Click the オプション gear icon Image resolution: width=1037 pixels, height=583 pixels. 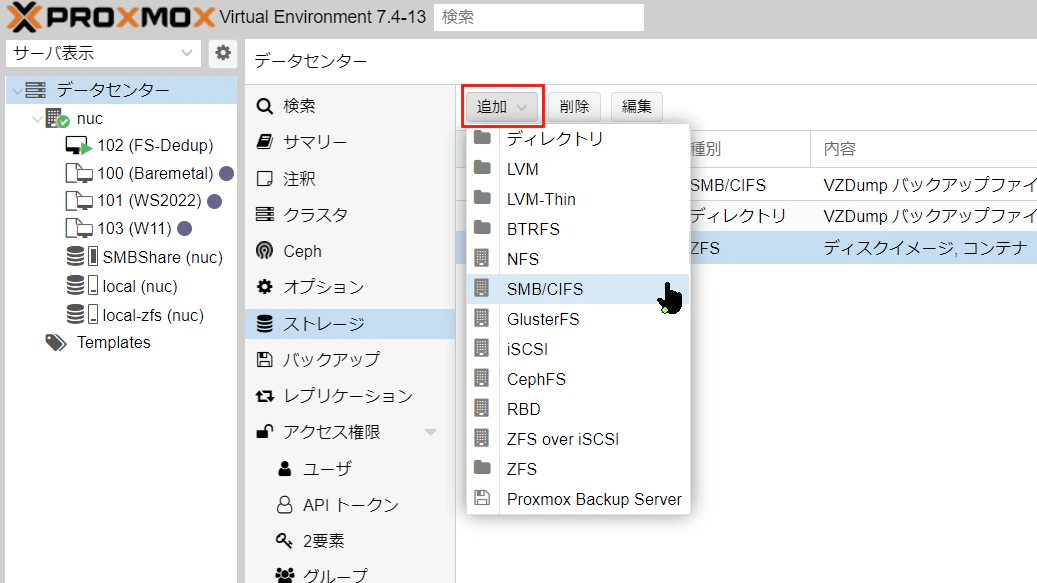click(265, 286)
